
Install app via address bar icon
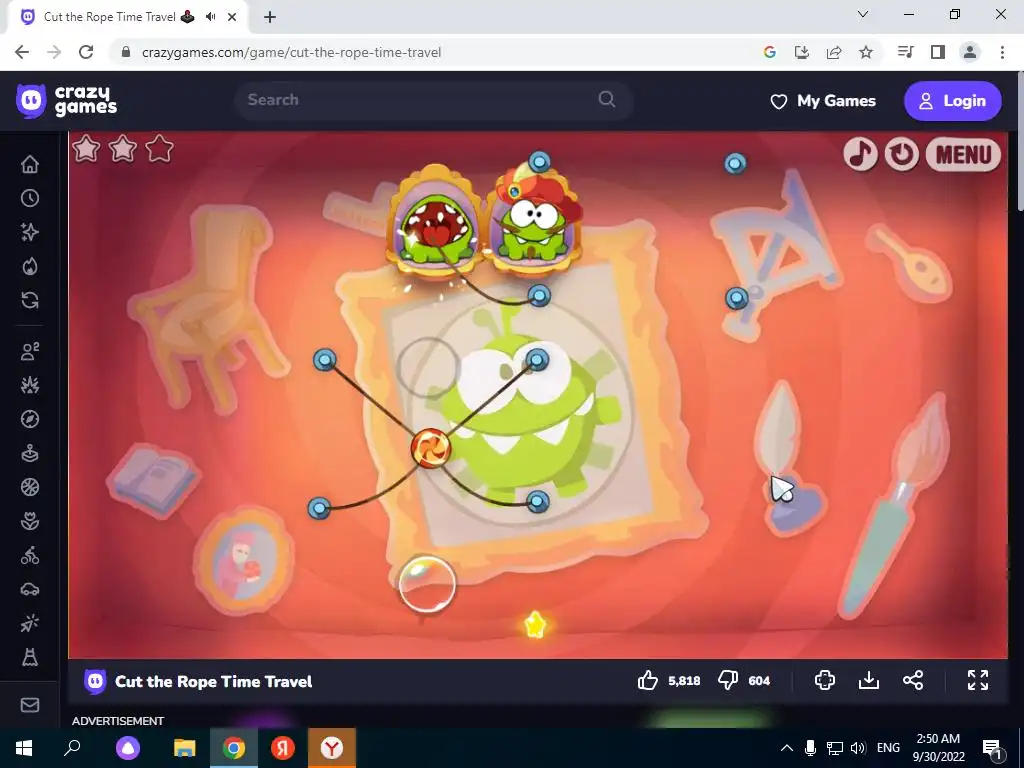tap(802, 52)
